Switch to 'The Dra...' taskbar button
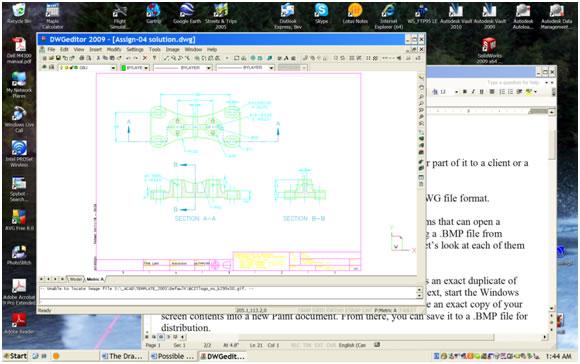This screenshot has height=364, width=580. point(122,356)
